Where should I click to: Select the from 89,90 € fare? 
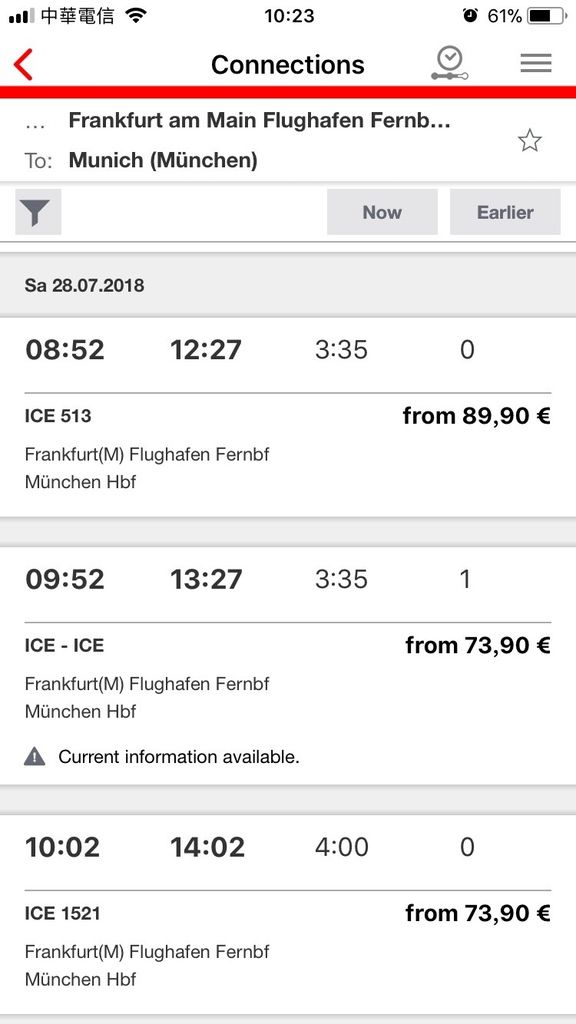[477, 415]
